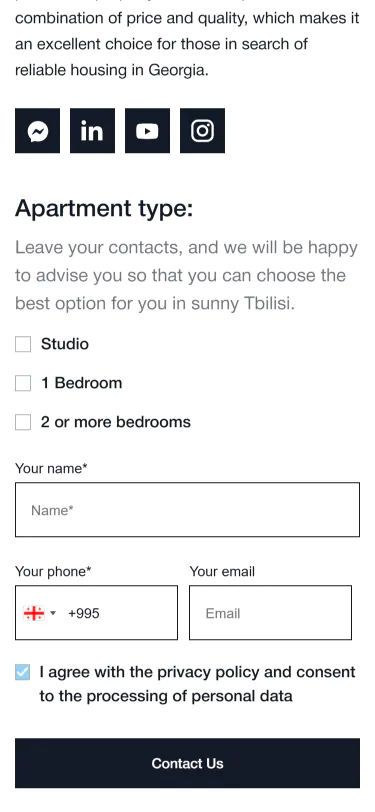Click the "2 or more bedrooms" label

pos(116,422)
